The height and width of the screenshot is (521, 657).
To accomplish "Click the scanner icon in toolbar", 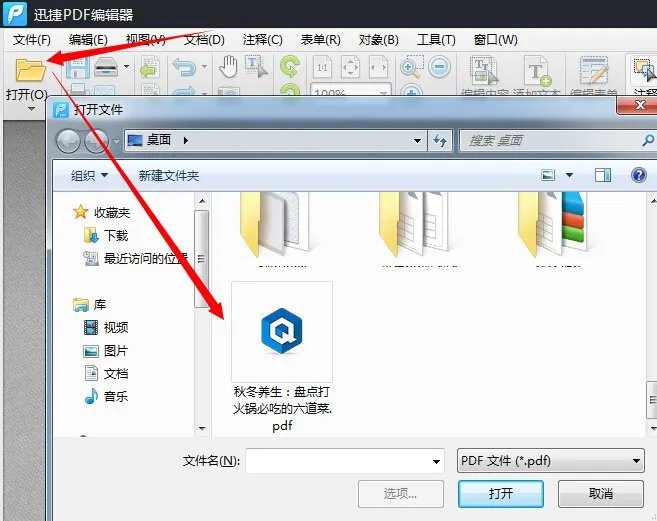I will tap(106, 67).
